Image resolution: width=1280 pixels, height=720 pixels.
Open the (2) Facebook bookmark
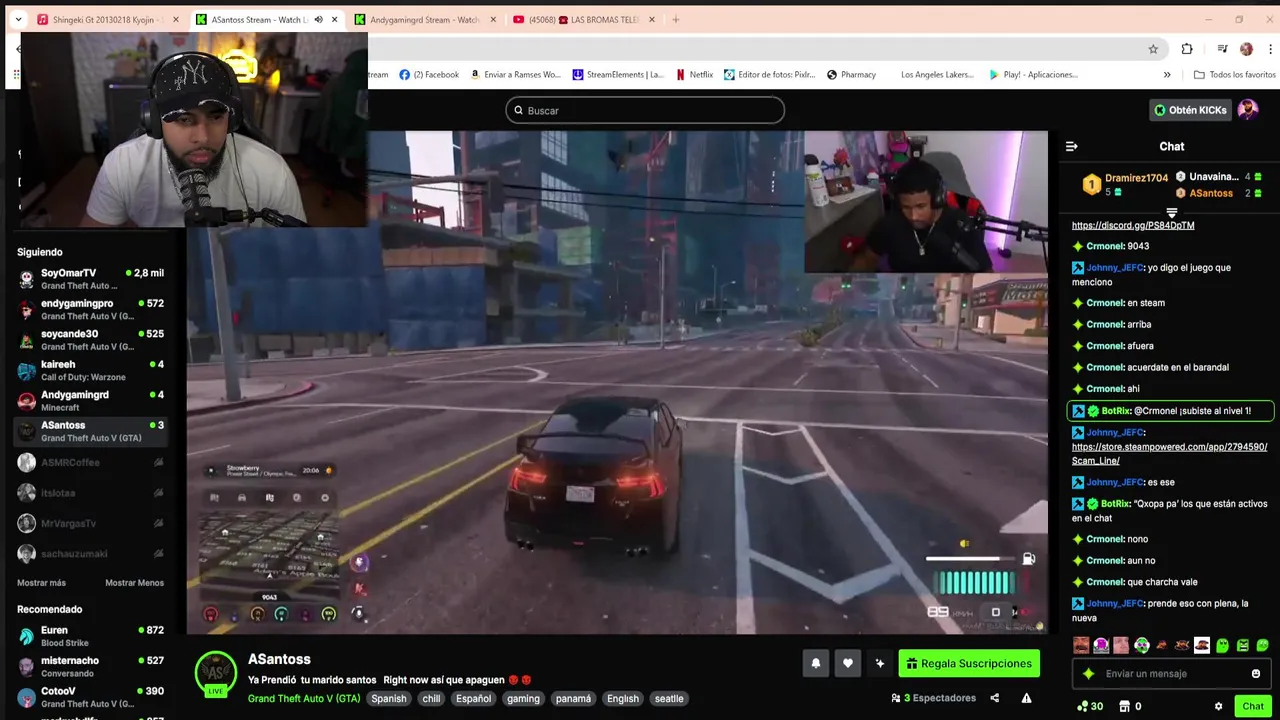click(x=429, y=74)
